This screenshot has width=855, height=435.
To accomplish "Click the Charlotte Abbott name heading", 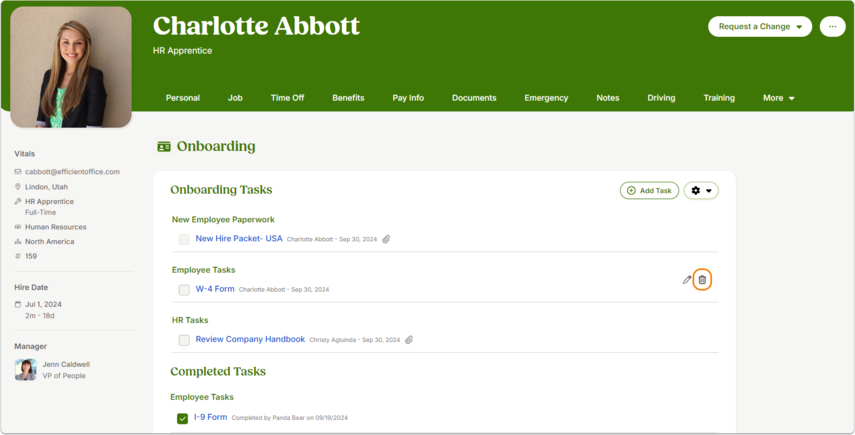I will (x=256, y=26).
